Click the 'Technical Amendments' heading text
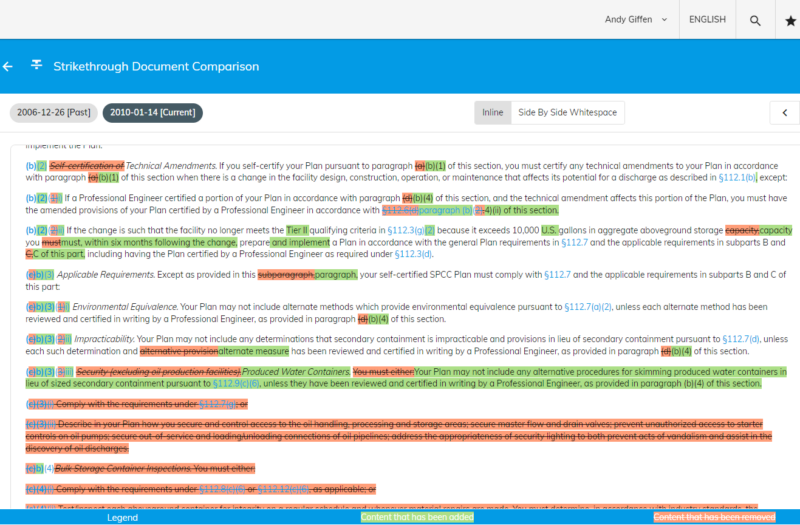800x525 pixels. coord(171,166)
